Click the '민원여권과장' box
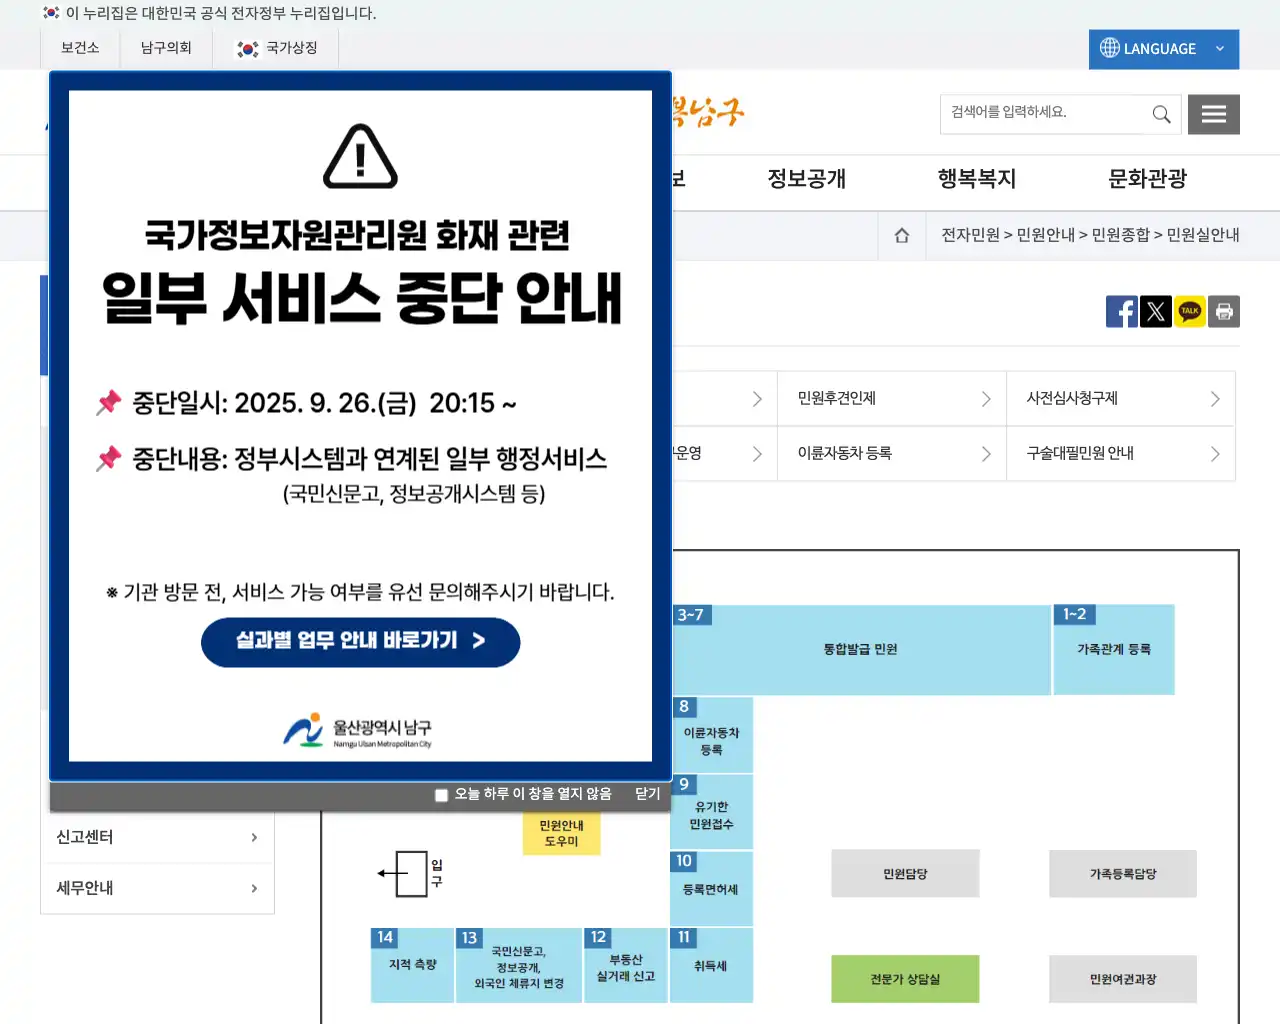 pos(1123,979)
